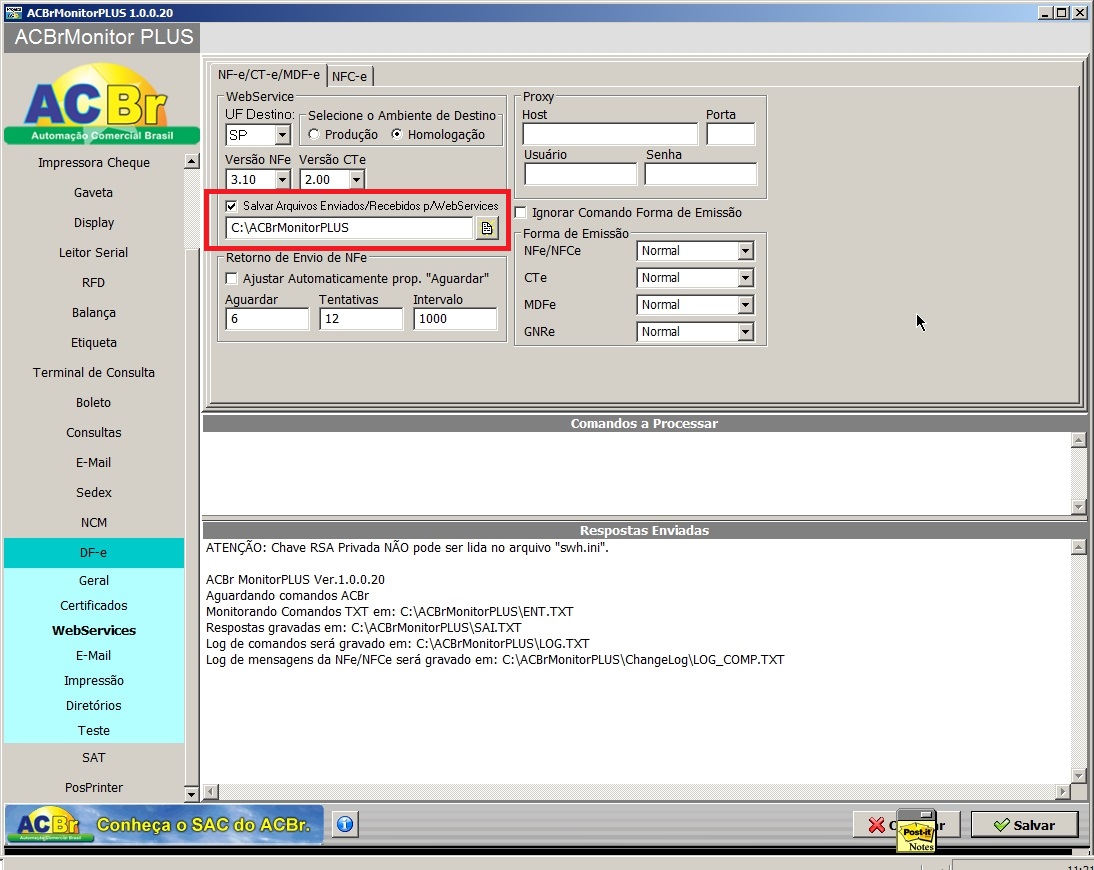
Task: Click the Salvar button
Action: 1024,825
